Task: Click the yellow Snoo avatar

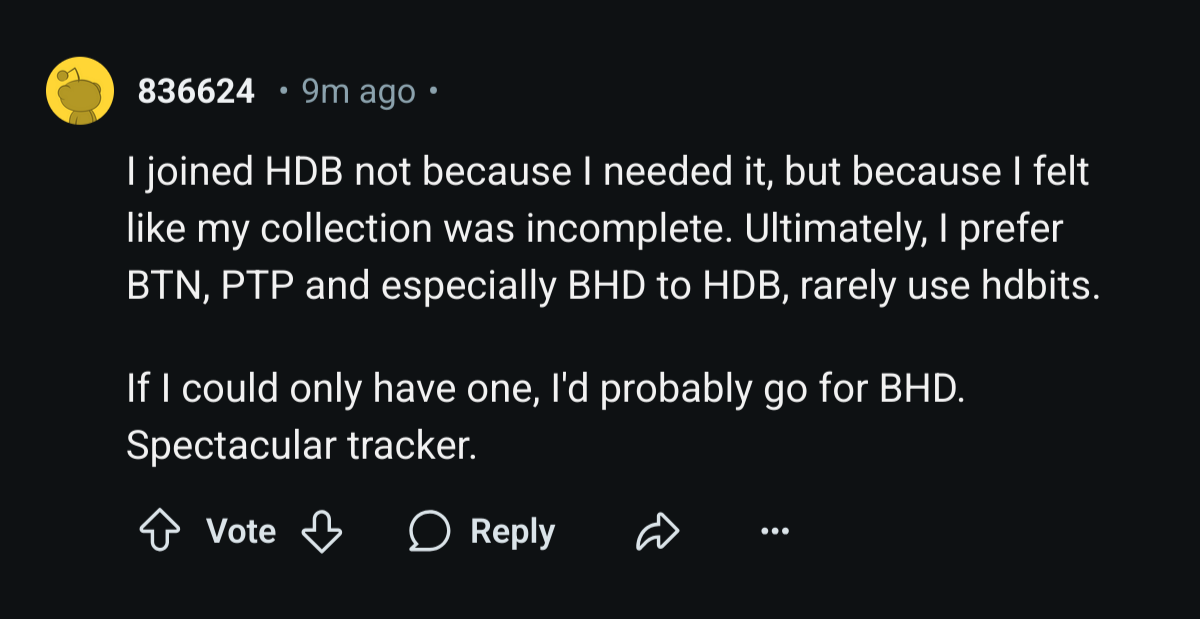Action: tap(79, 91)
